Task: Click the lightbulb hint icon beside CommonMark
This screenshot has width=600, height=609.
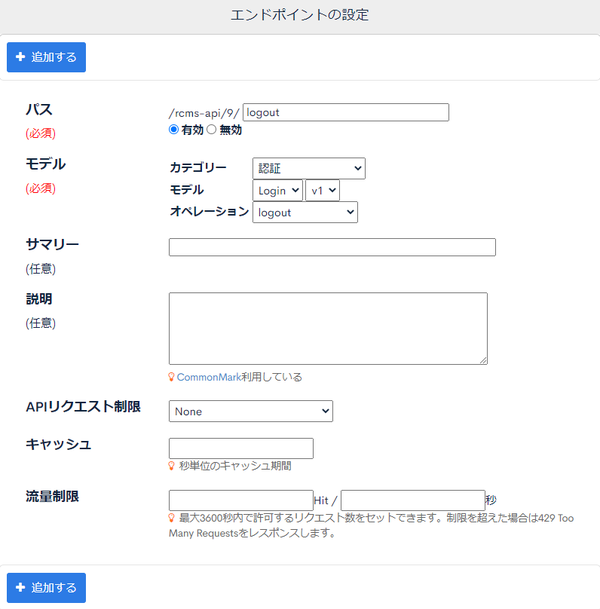Action: point(171,377)
